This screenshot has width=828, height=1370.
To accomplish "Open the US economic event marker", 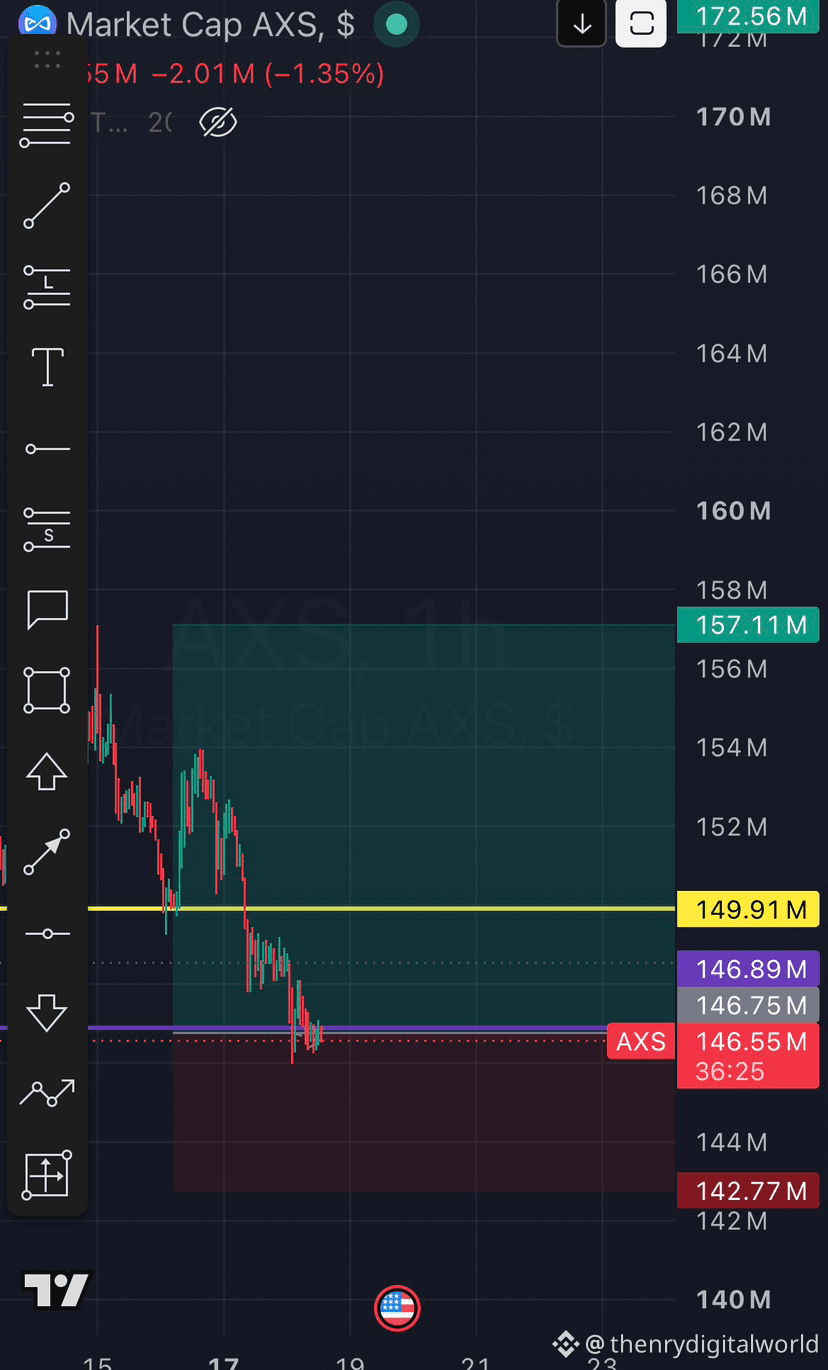I will point(397,1307).
